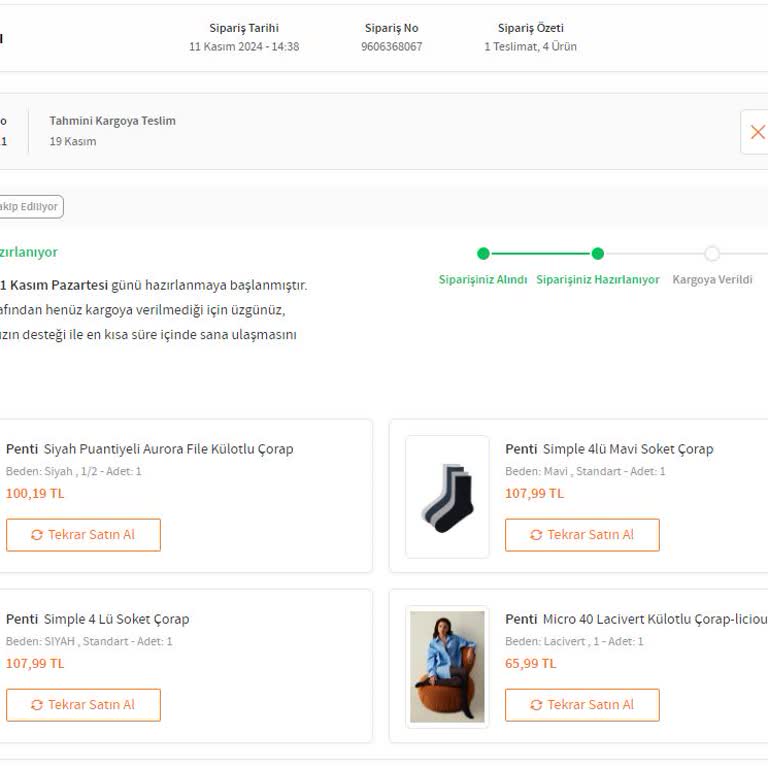The image size is (768, 768).
Task: Select order date 11 Kasım 2024 - 14:38
Action: coord(244,47)
